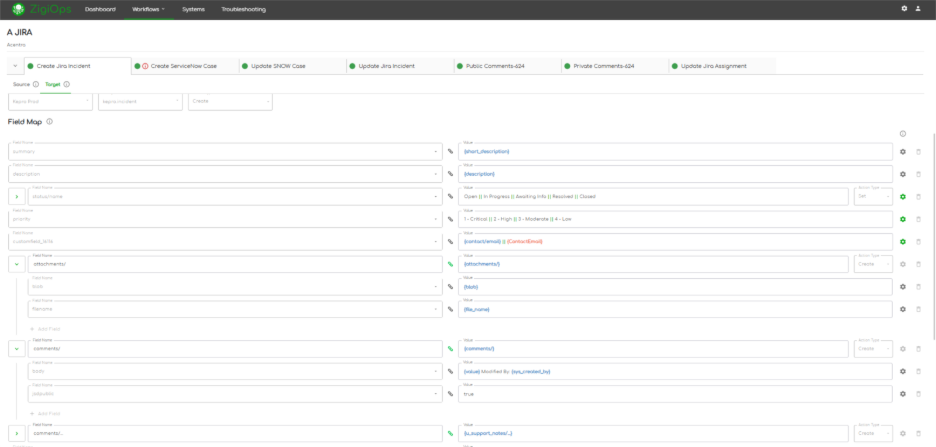This screenshot has height=447, width=936.
Task: Open the Create operation dropdown under Target
Action: [x=230, y=101]
